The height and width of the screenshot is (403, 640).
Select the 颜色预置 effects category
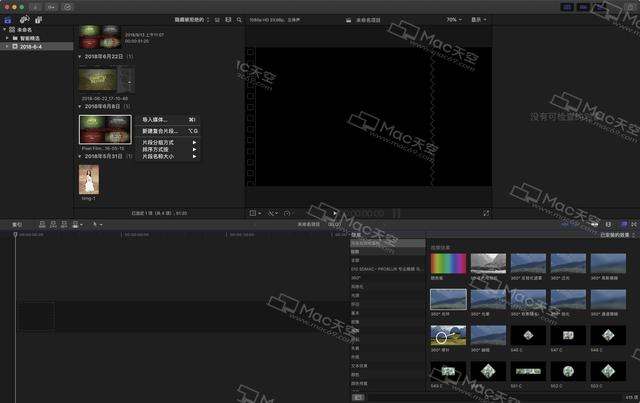[387, 383]
